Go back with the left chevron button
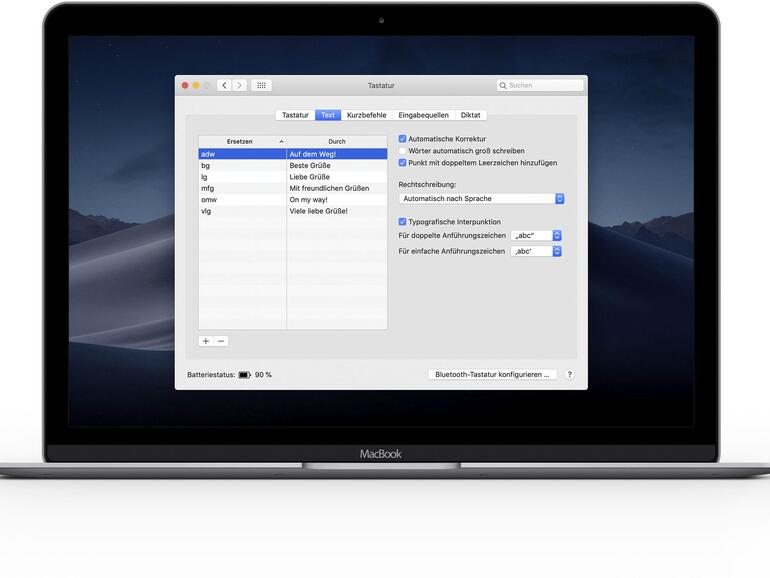This screenshot has height=578, width=770. coord(224,85)
